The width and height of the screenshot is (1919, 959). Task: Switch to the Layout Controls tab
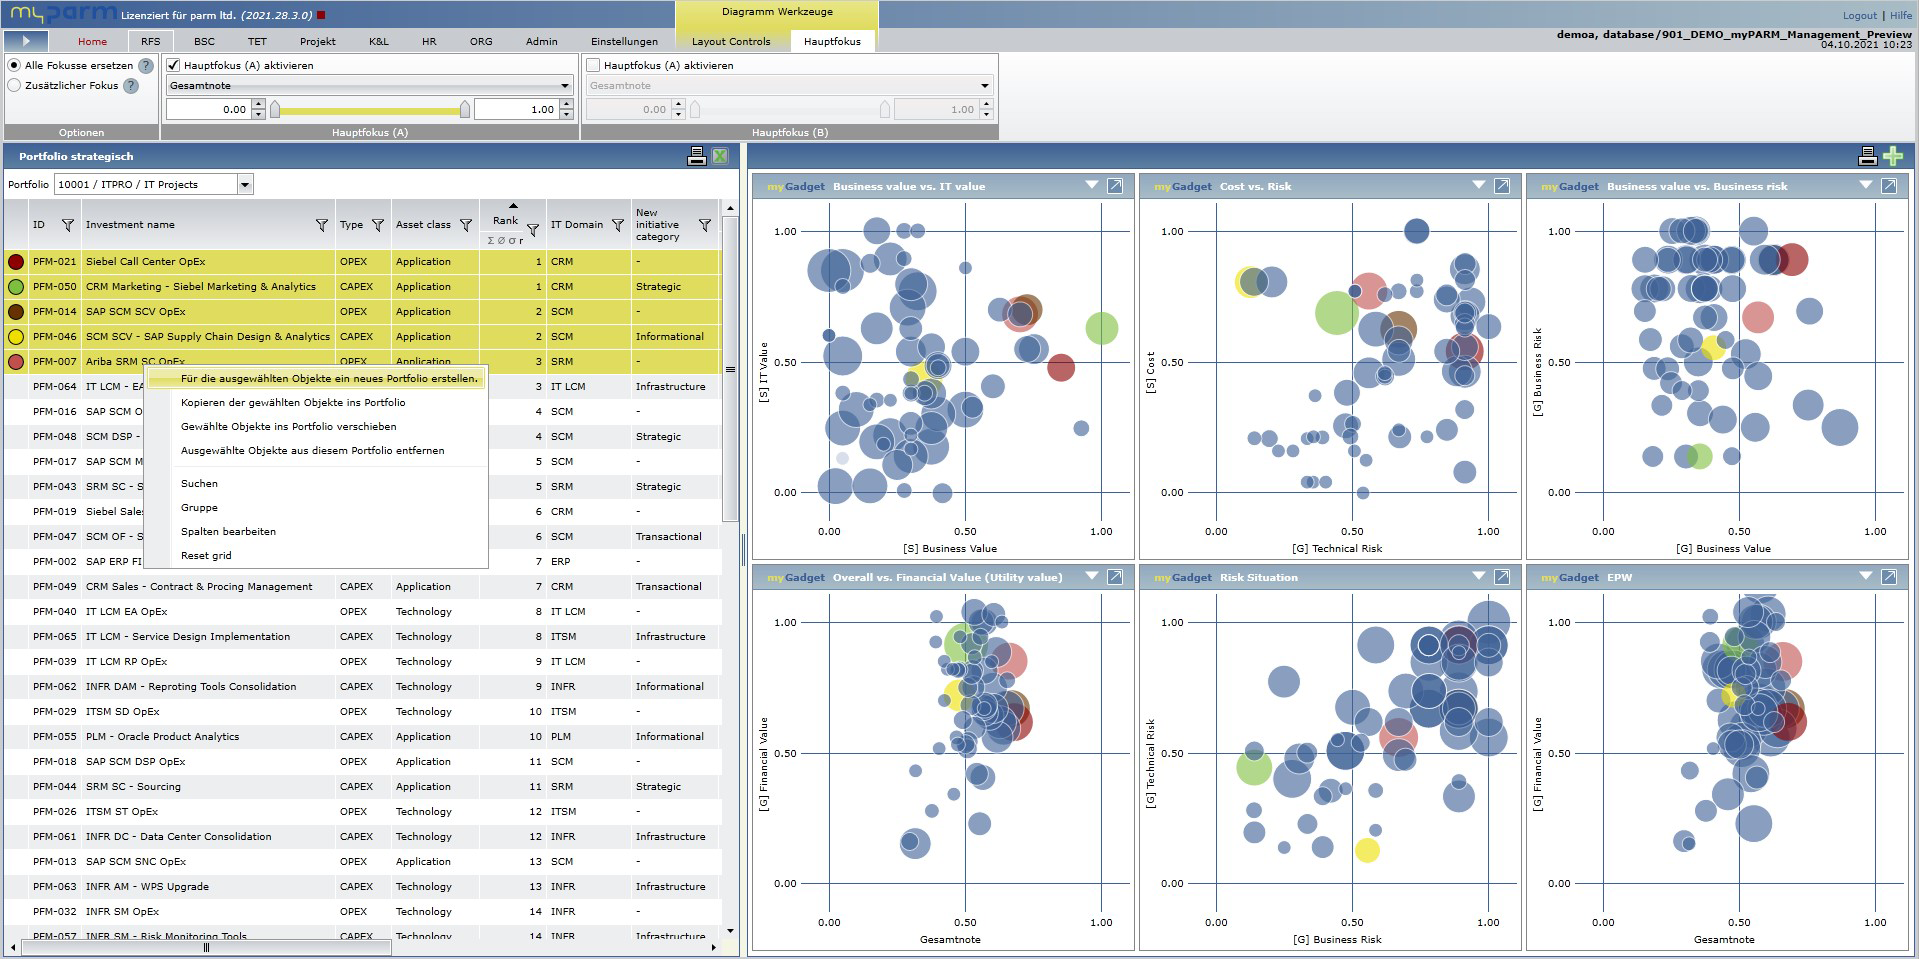click(731, 42)
